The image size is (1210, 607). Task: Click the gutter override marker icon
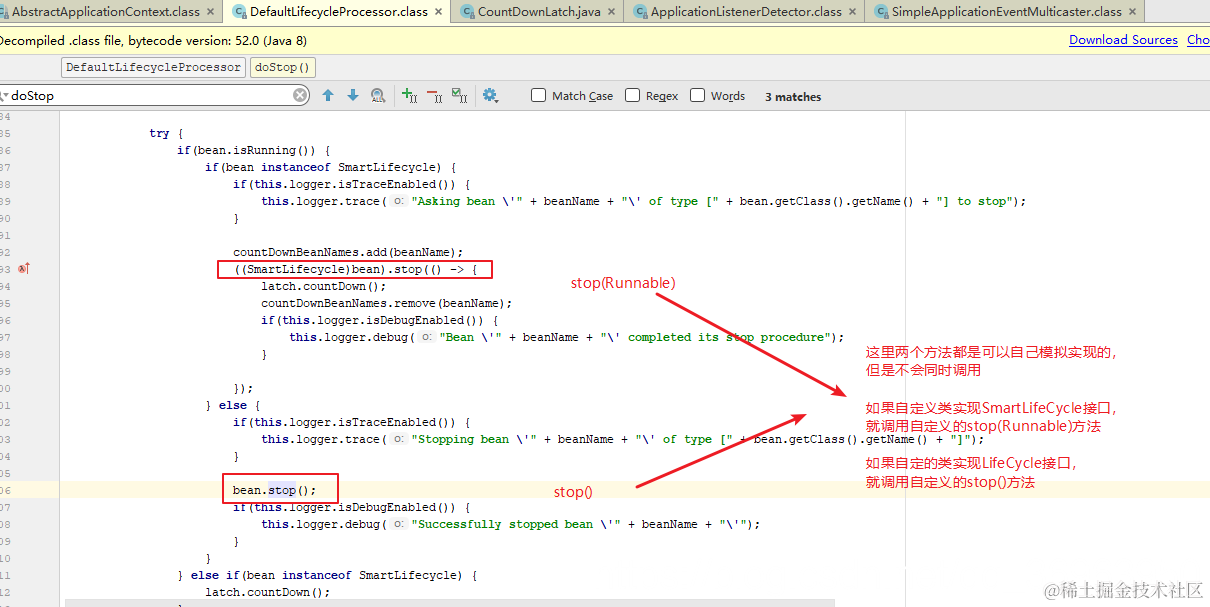(x=24, y=269)
